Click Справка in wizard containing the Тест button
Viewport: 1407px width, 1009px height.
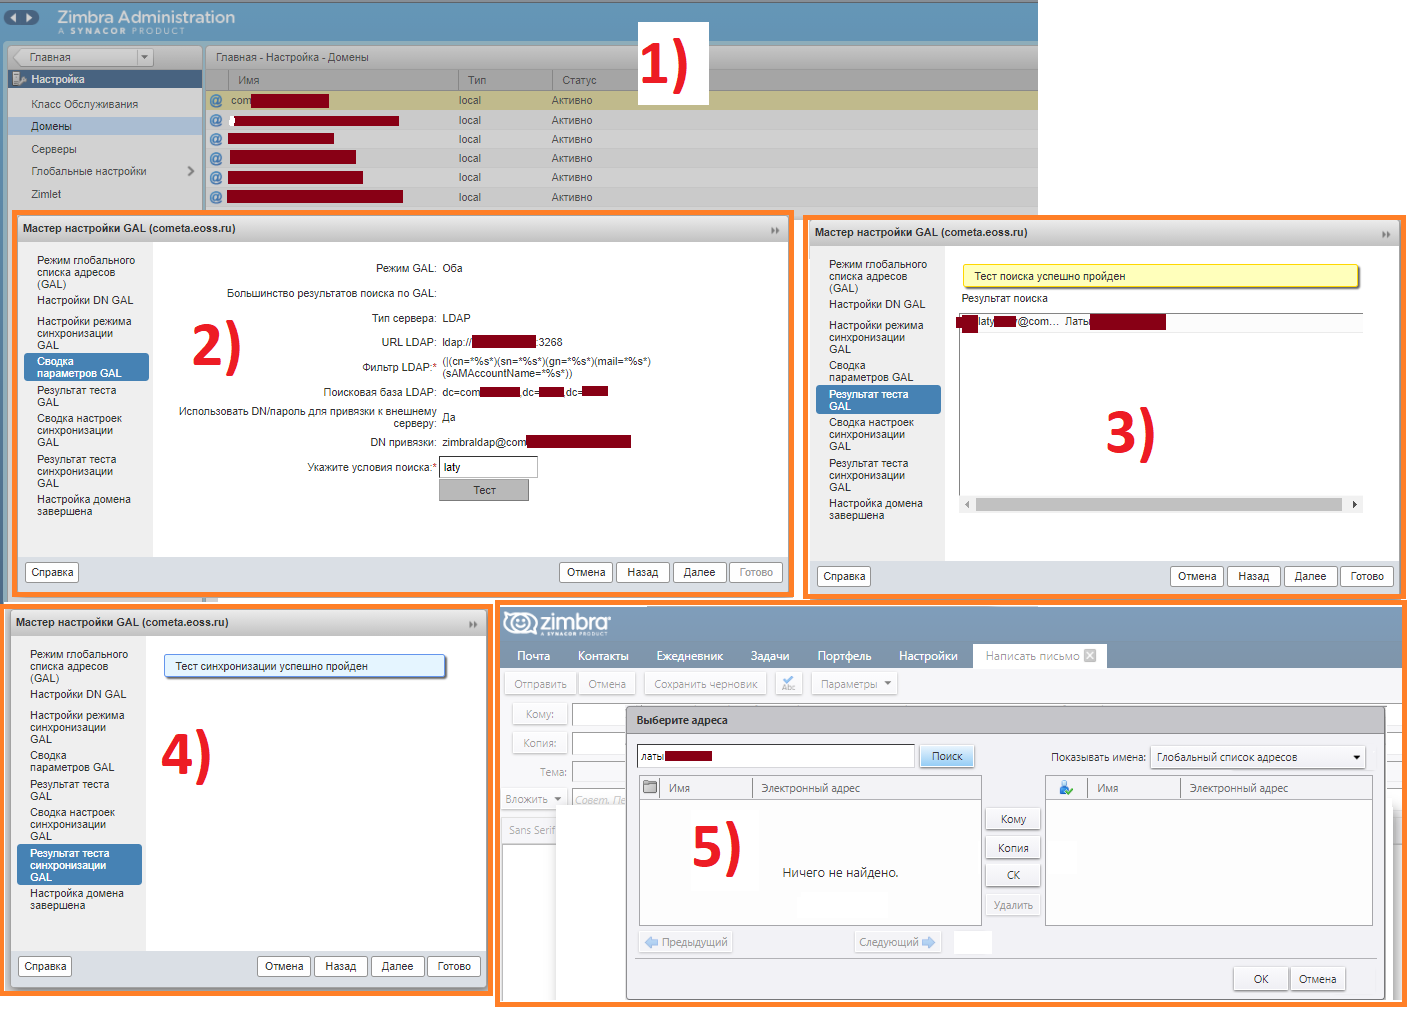[52, 572]
